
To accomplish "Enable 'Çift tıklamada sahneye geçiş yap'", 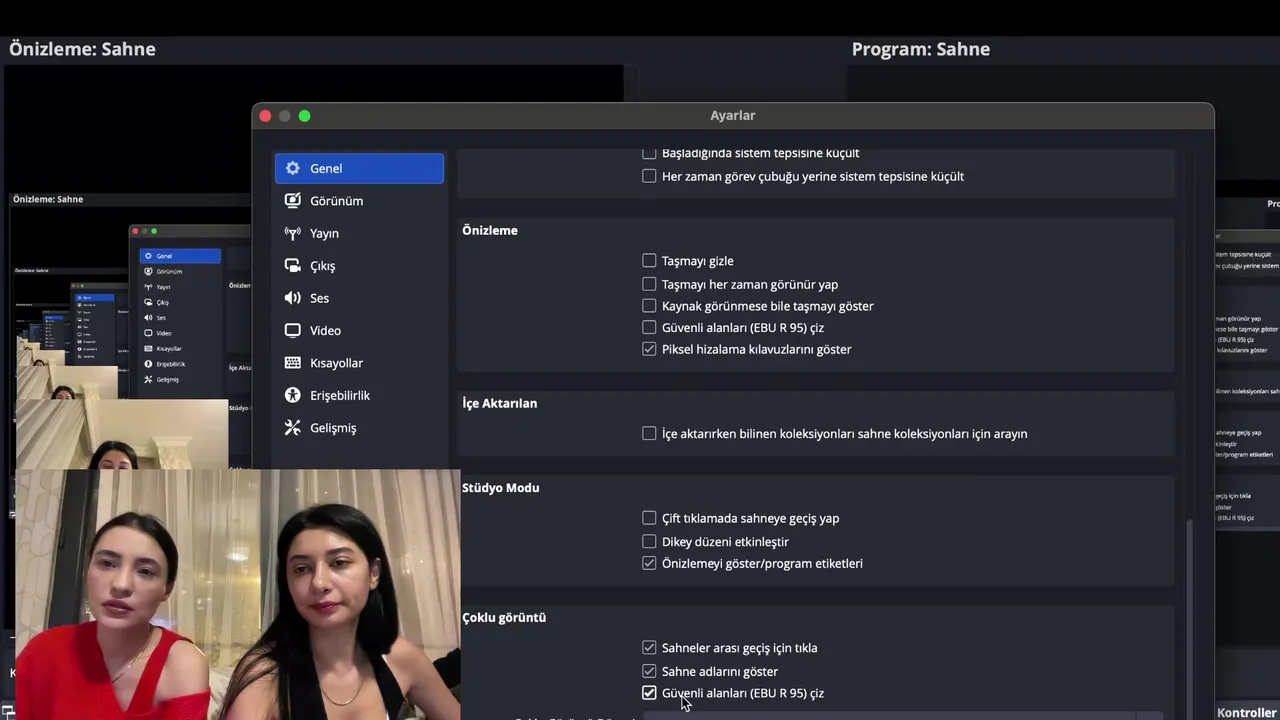I will [x=649, y=518].
